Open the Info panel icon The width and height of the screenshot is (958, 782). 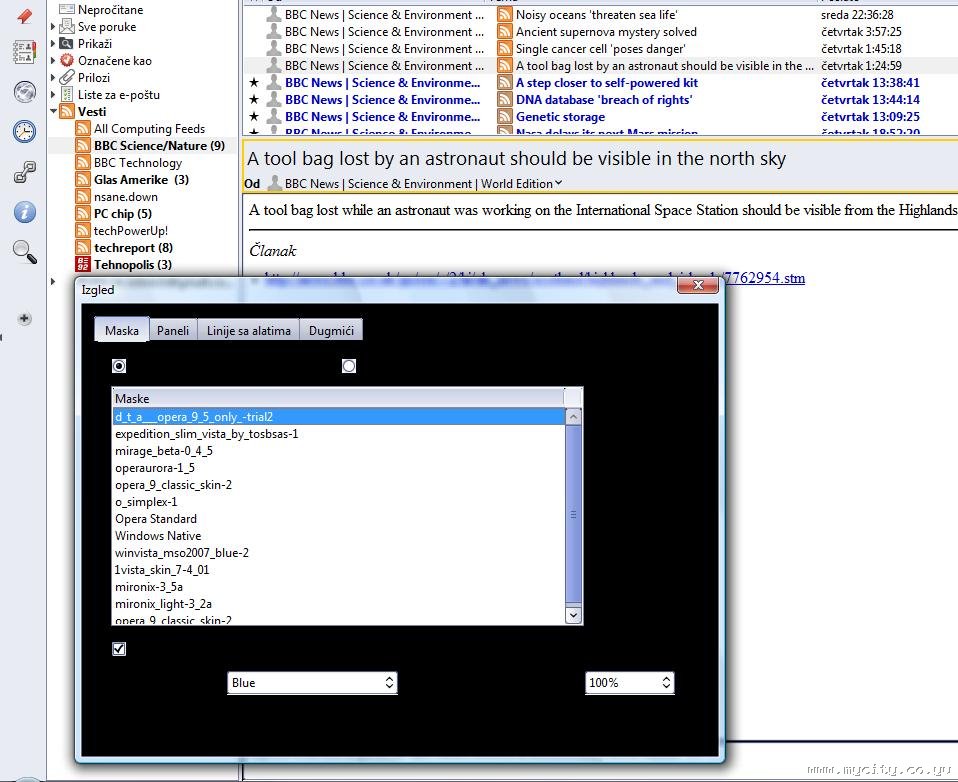[24, 212]
